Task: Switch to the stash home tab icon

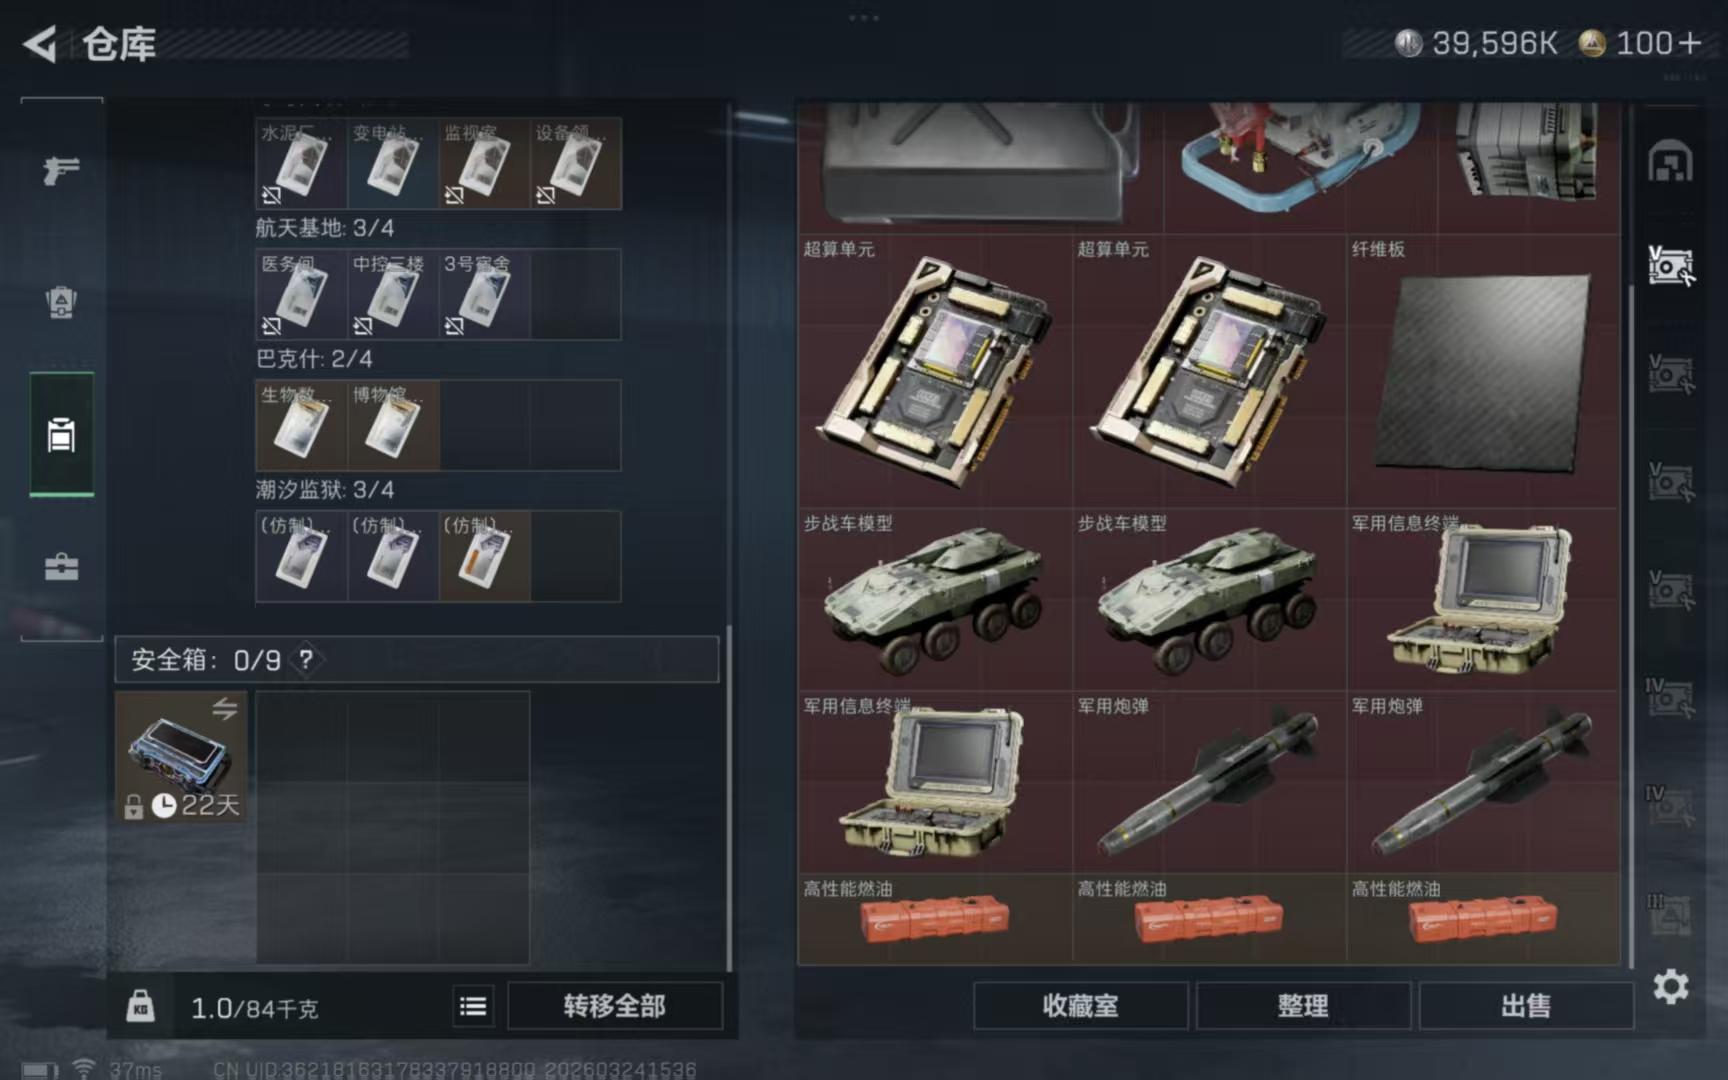Action: click(x=1670, y=162)
